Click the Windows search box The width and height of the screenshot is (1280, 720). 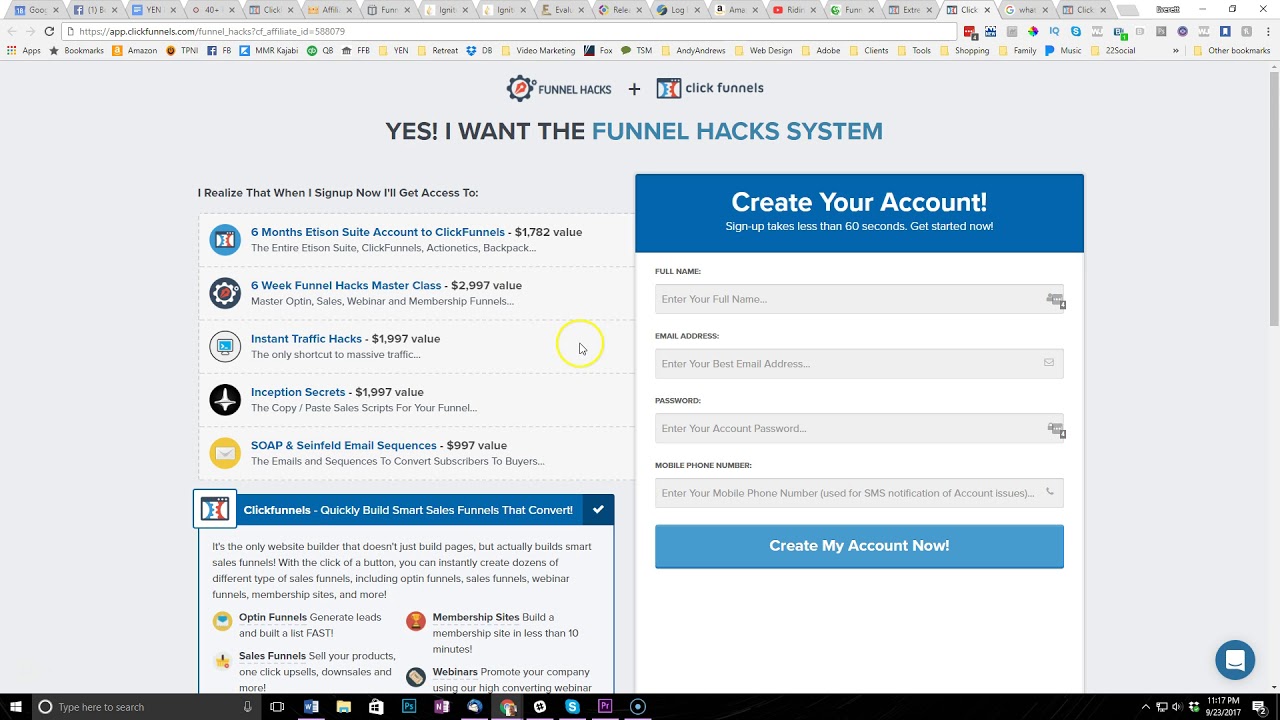(x=145, y=707)
